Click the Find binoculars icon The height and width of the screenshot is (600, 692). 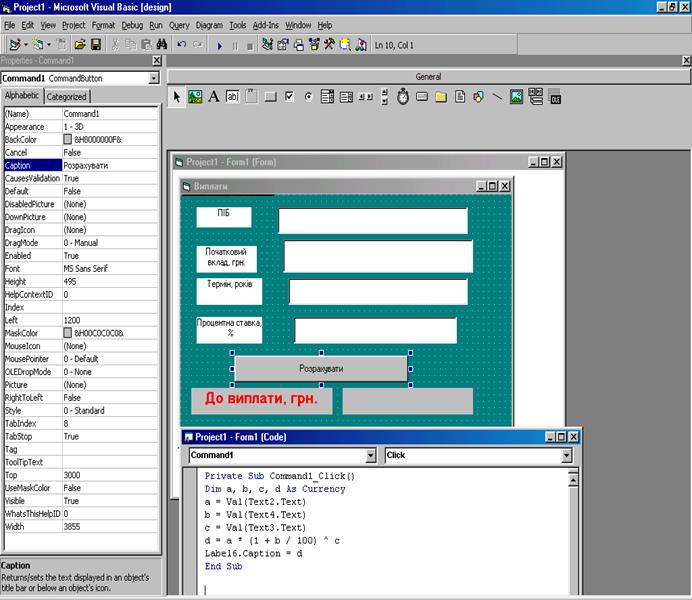pyautogui.click(x=162, y=45)
